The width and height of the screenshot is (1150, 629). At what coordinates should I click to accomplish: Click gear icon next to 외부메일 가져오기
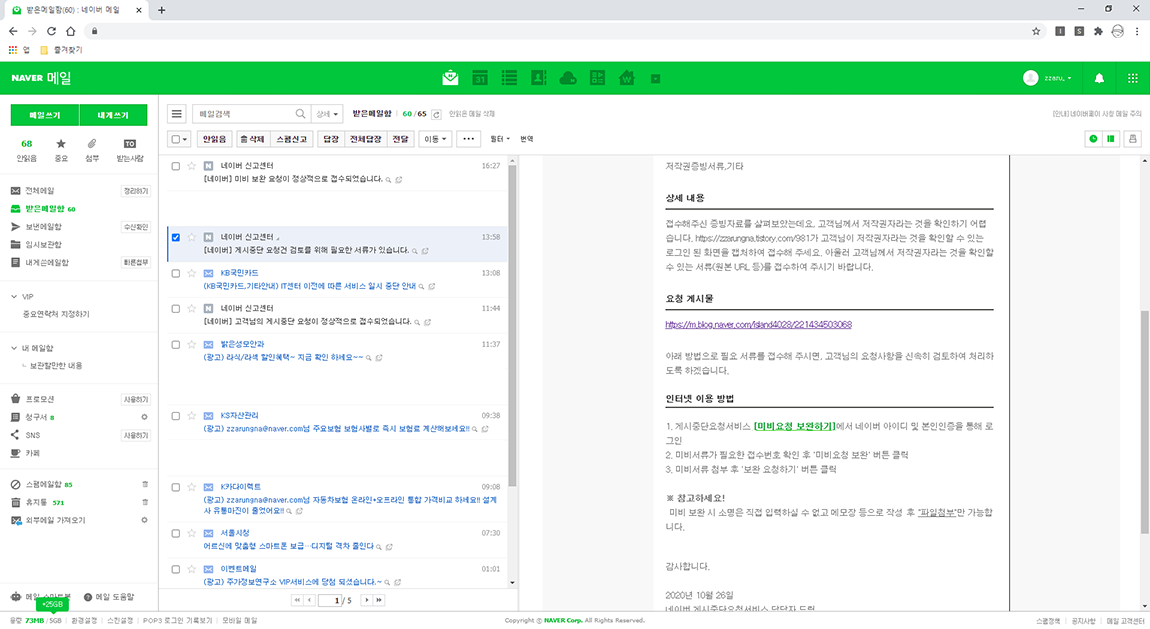pos(144,520)
